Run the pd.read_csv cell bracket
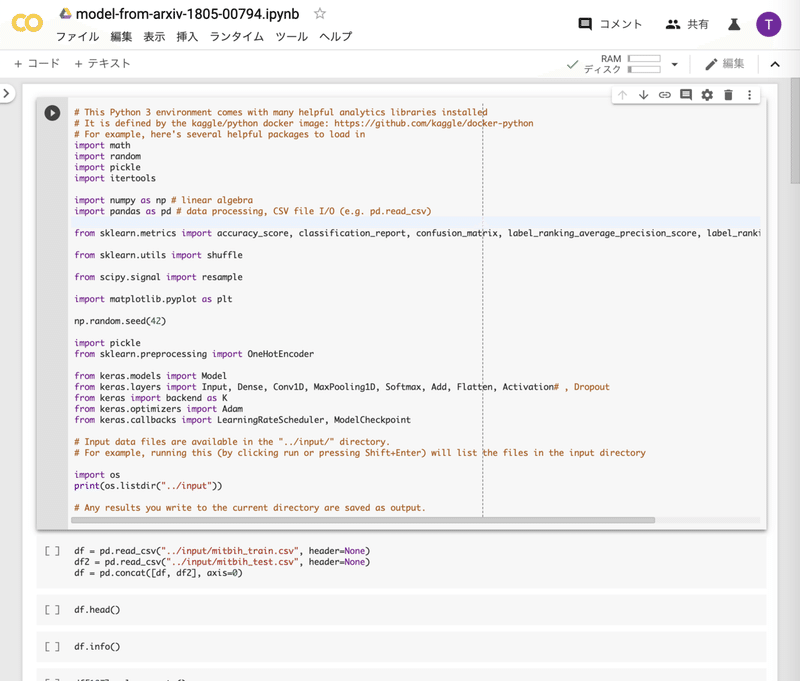 pos(52,551)
